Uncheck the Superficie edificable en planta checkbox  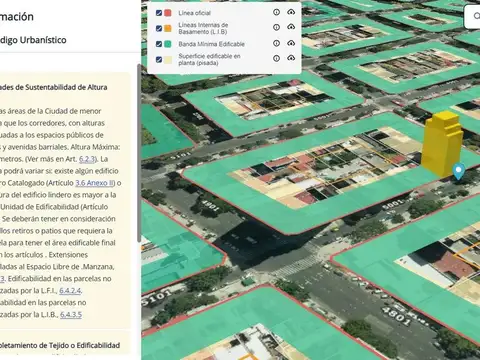click(159, 59)
